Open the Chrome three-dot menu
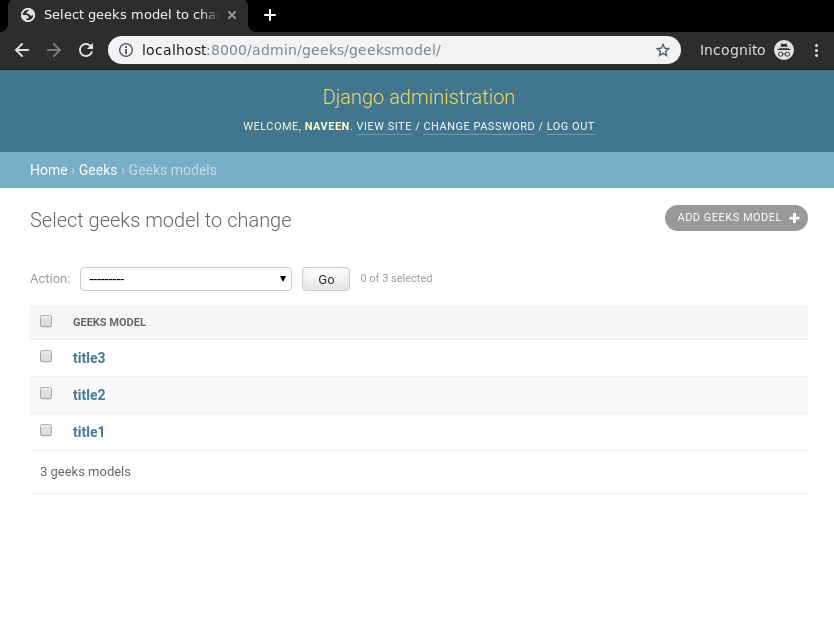 click(x=816, y=50)
